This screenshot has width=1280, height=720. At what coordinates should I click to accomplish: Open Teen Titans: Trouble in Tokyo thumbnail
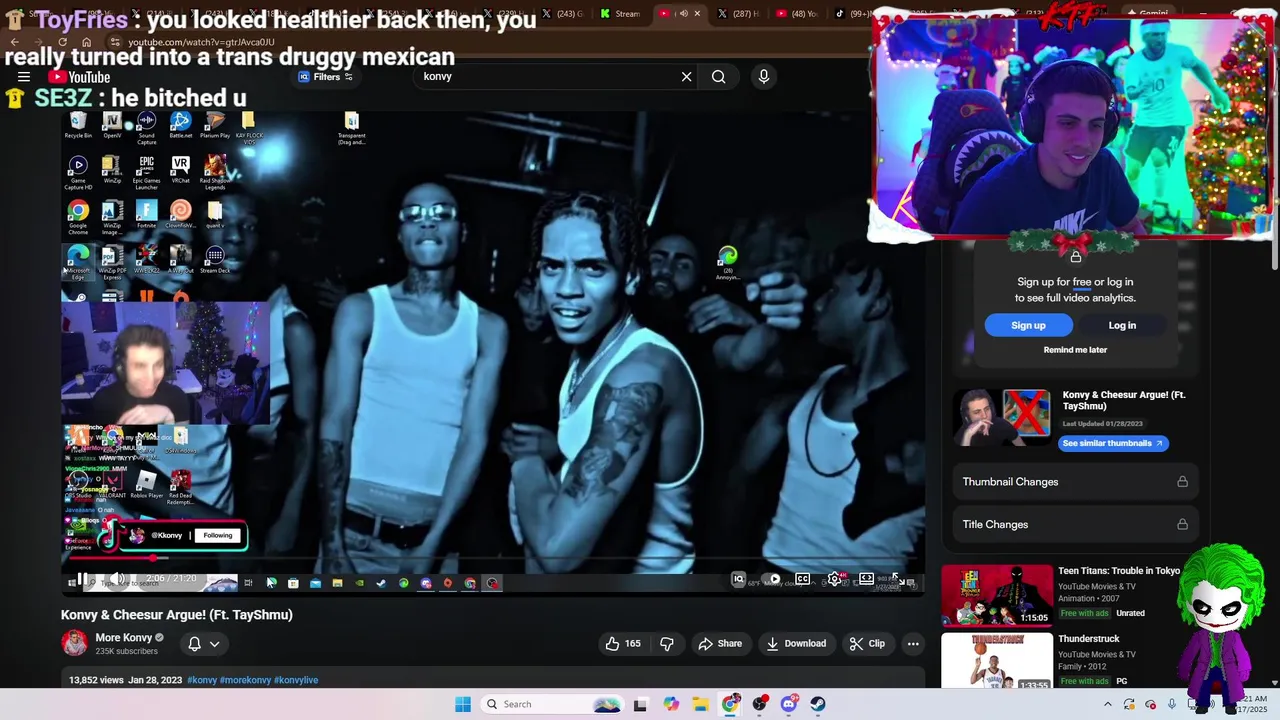997,595
